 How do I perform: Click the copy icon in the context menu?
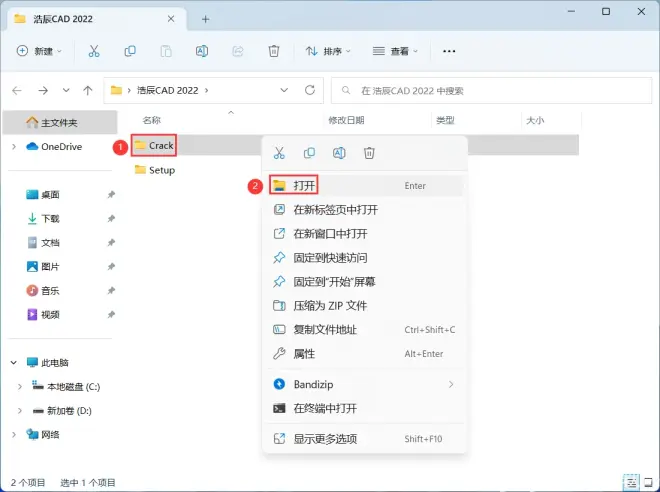point(310,153)
